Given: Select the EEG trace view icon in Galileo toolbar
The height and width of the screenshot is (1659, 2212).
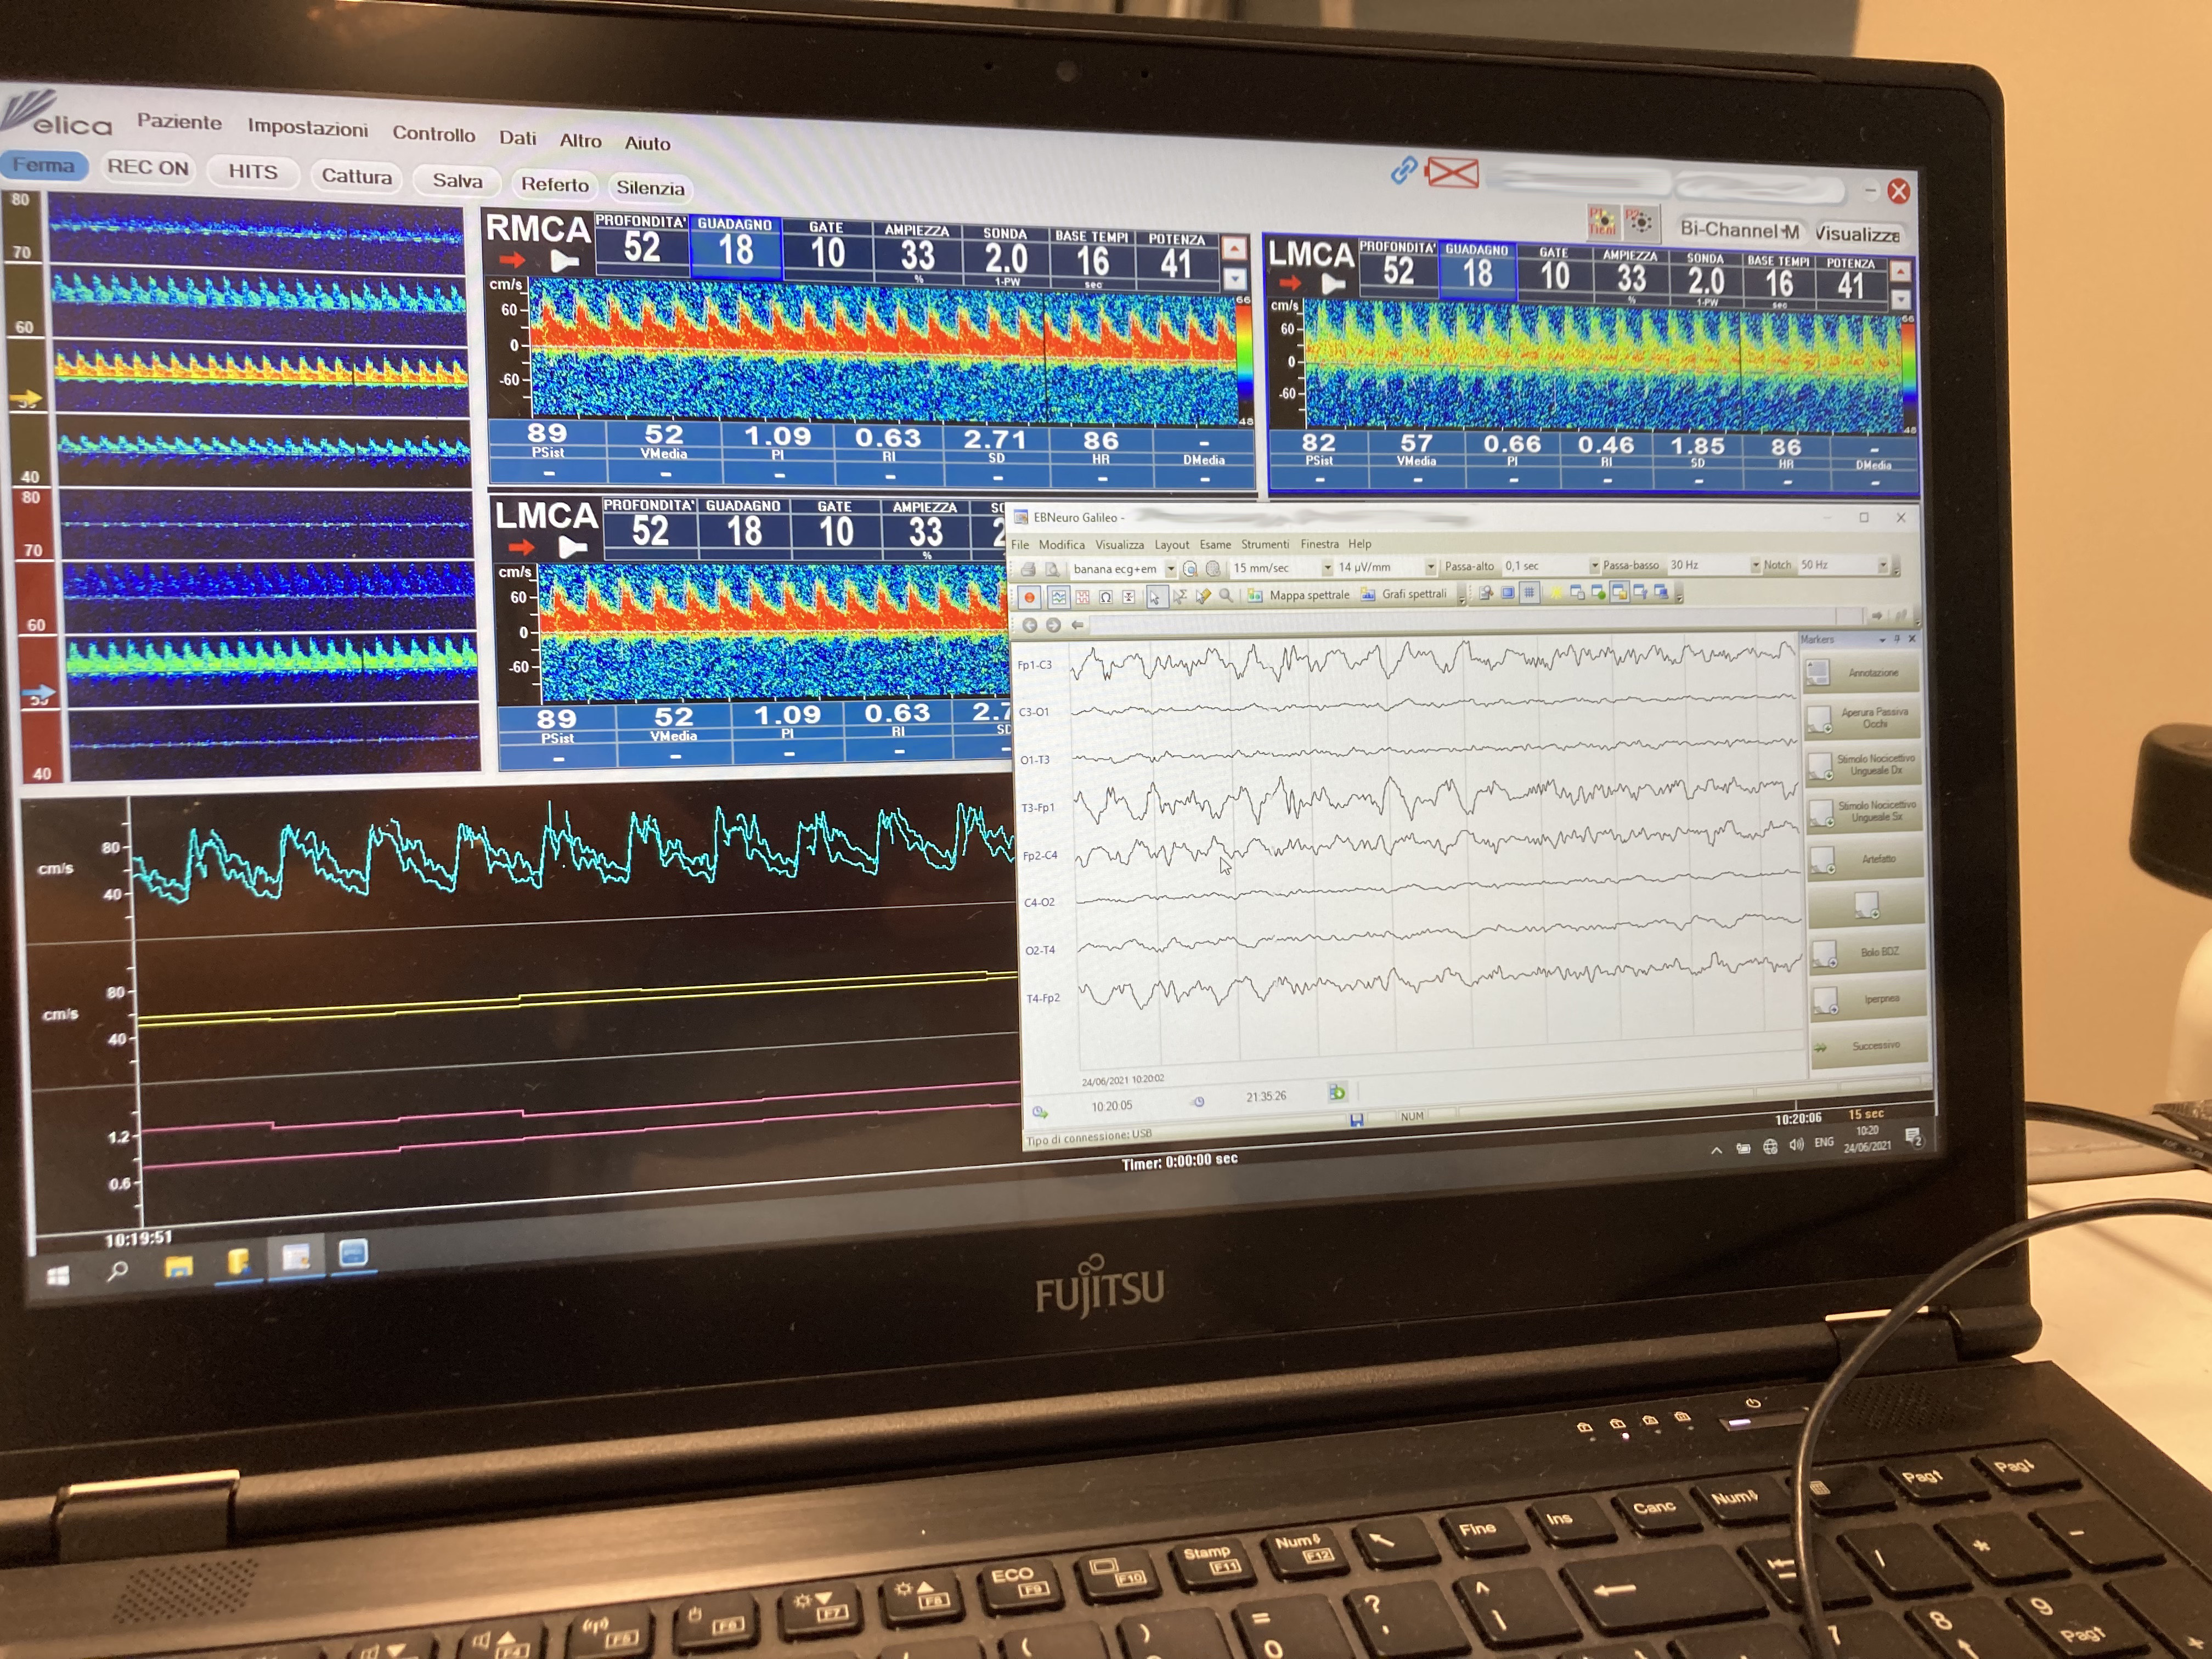Looking at the screenshot, I should 1058,597.
